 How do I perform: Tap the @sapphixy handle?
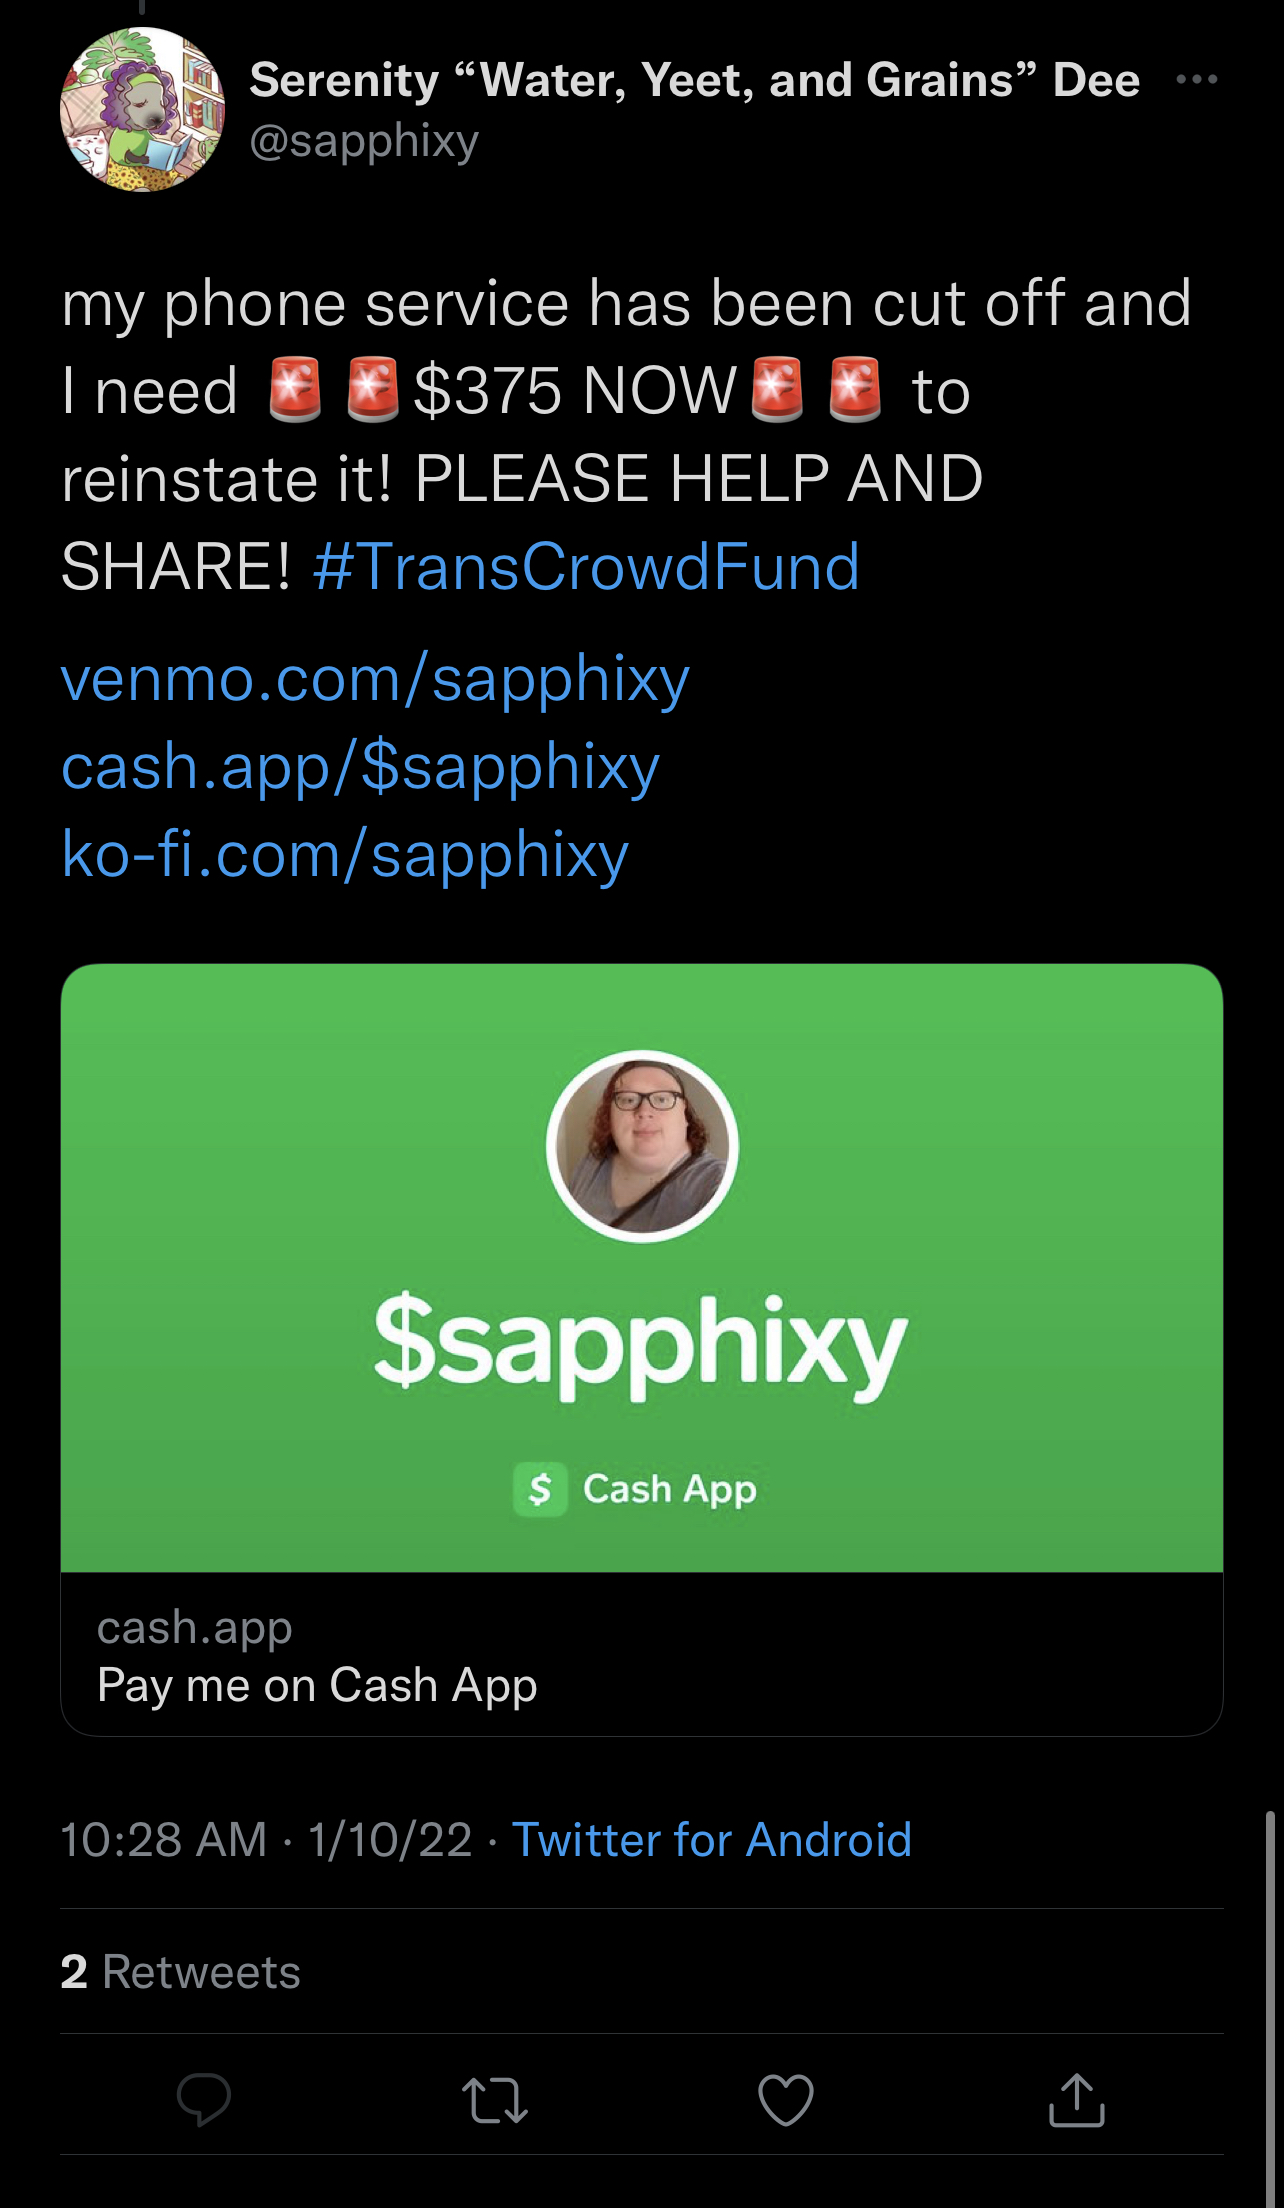(364, 141)
